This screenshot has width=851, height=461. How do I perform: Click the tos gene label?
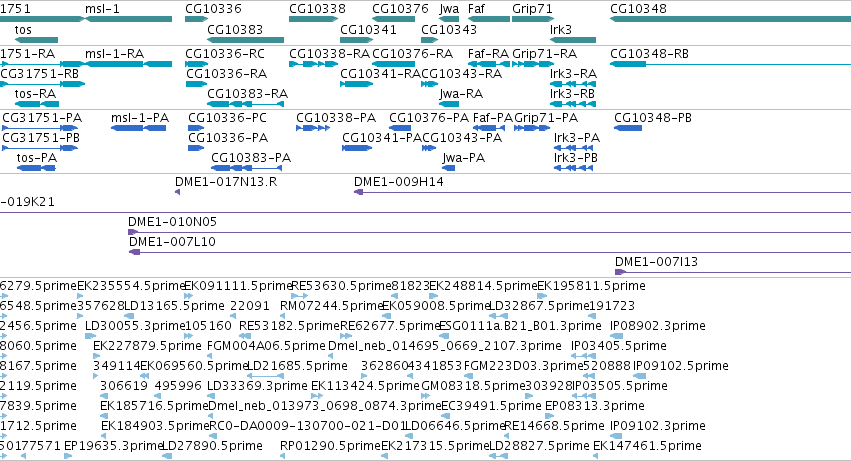(x=23, y=29)
